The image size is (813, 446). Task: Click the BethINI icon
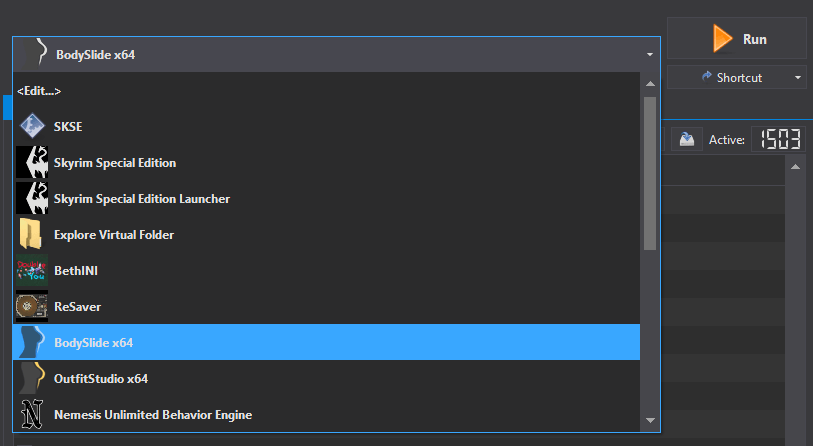point(32,271)
